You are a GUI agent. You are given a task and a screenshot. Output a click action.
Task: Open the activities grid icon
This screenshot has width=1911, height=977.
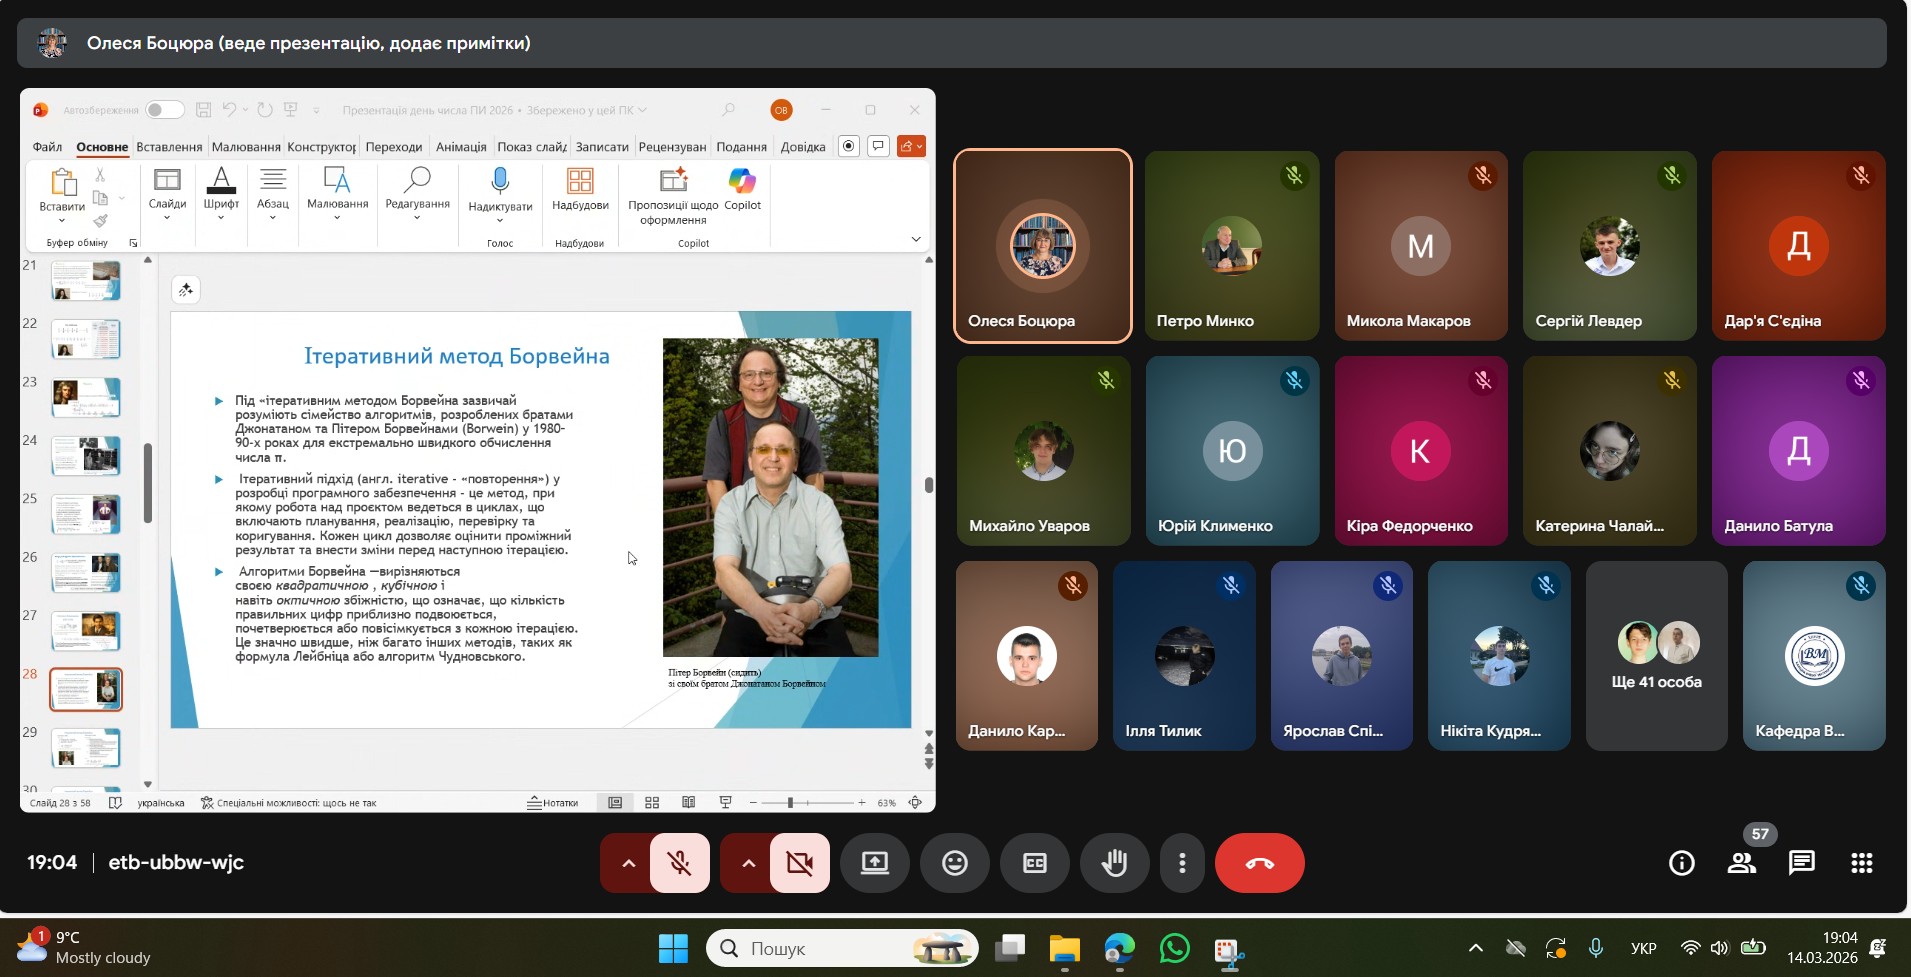[x=1861, y=863]
